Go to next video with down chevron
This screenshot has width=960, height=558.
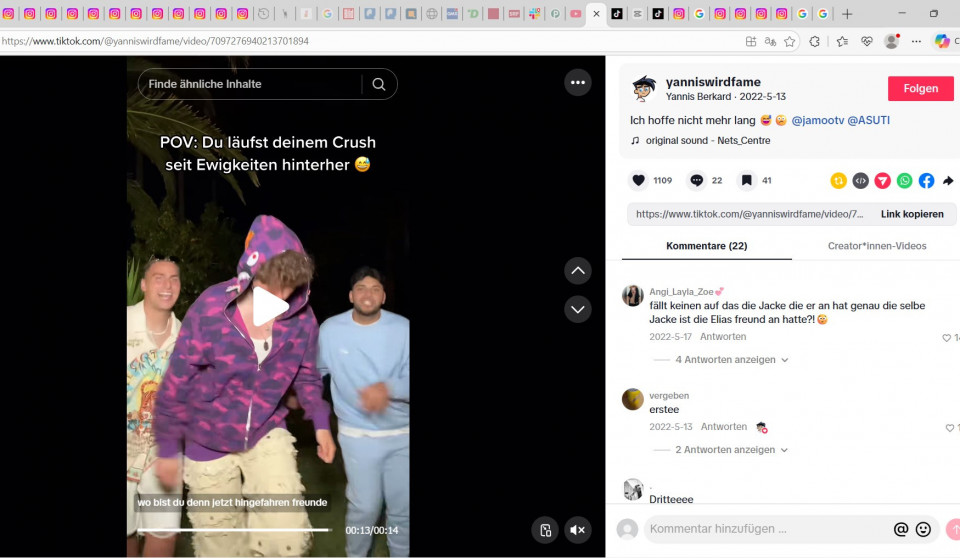577,309
